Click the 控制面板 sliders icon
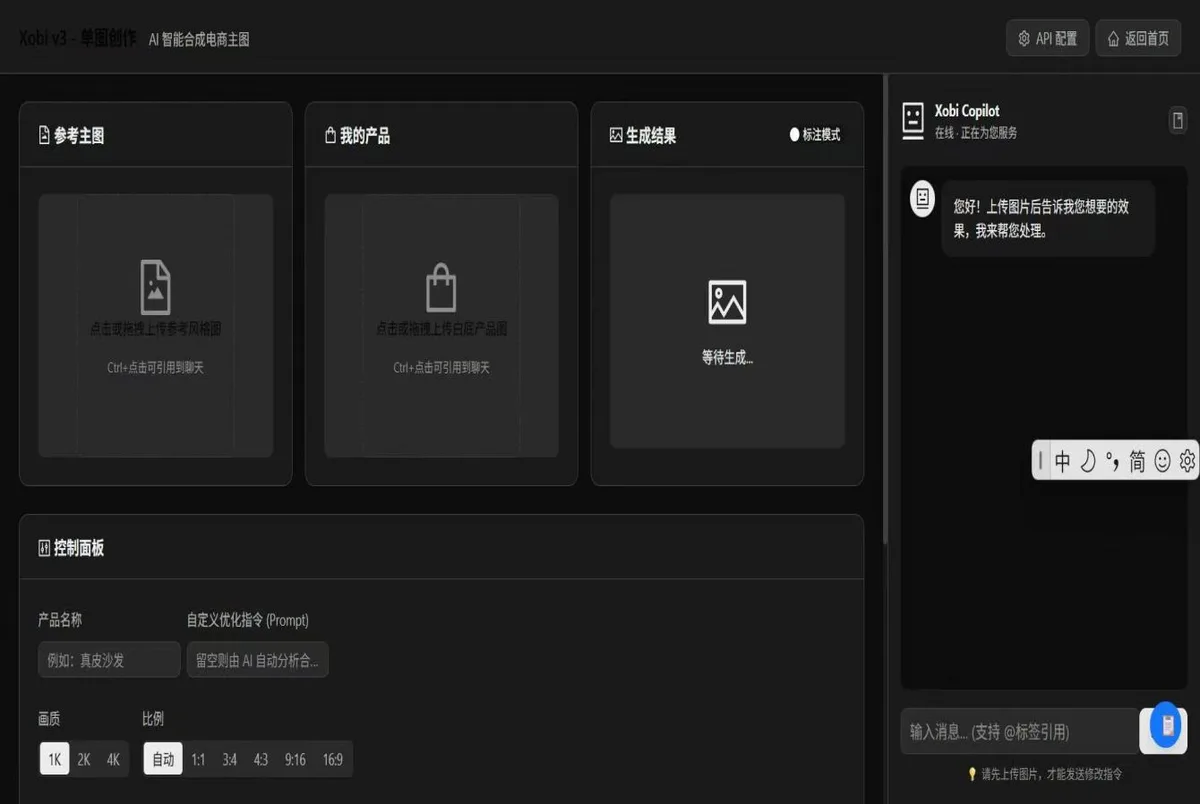Viewport: 1200px width, 804px height. pyautogui.click(x=43, y=548)
